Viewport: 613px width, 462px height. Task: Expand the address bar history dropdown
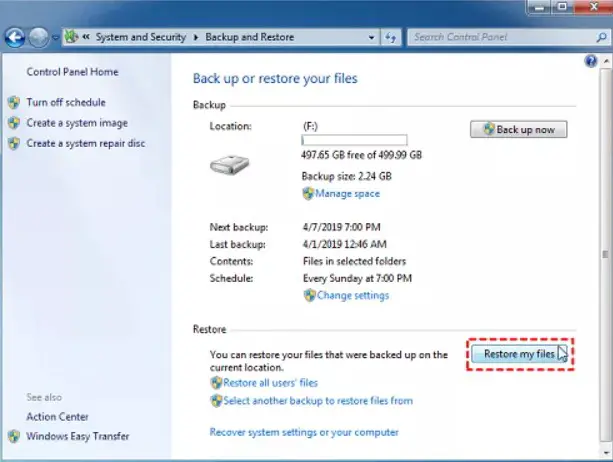[x=371, y=38]
